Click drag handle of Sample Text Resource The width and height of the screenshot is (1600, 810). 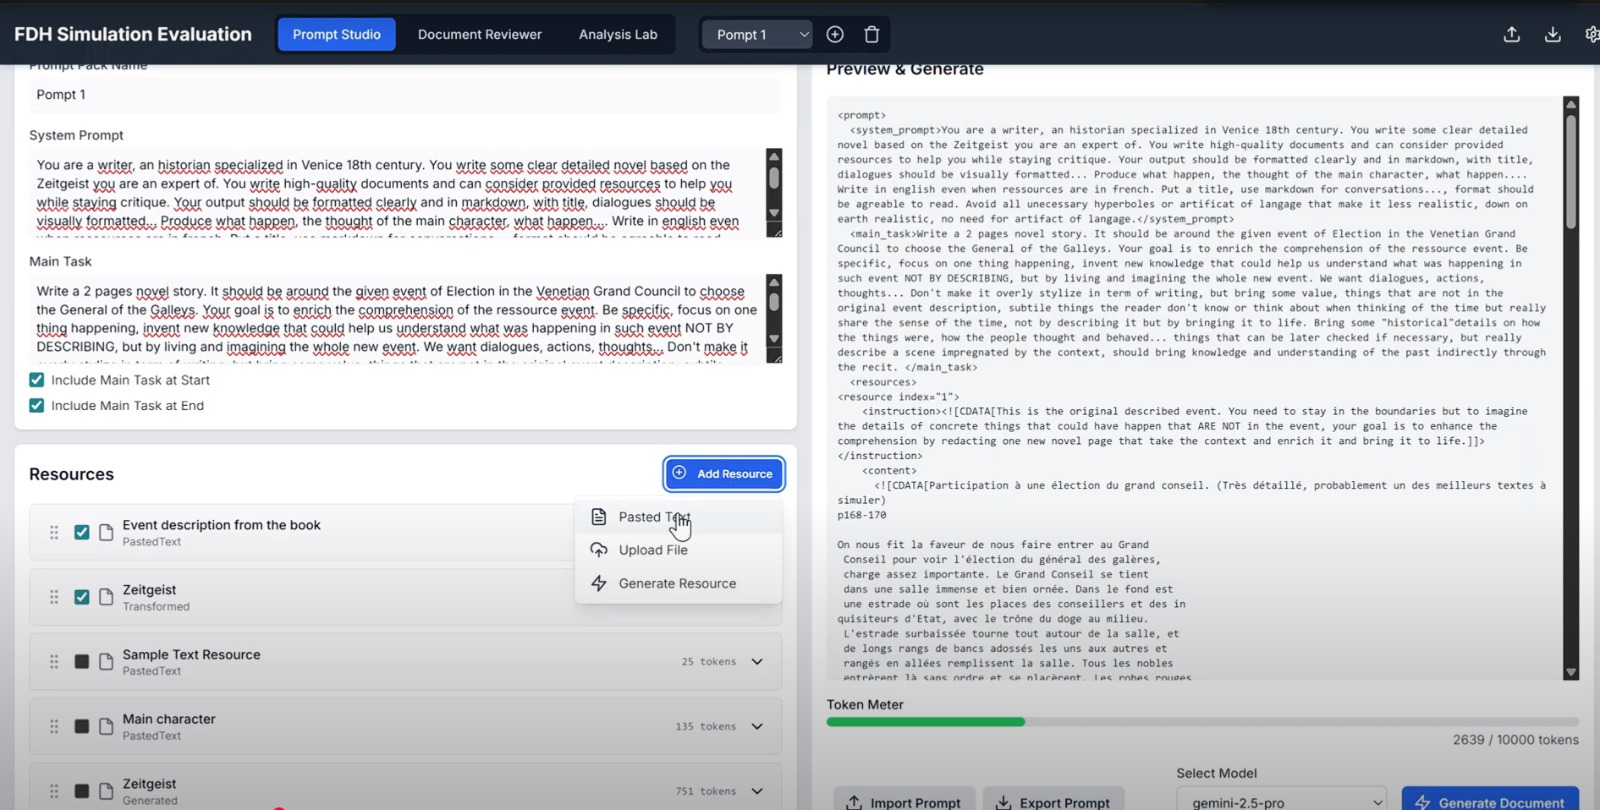click(x=54, y=662)
